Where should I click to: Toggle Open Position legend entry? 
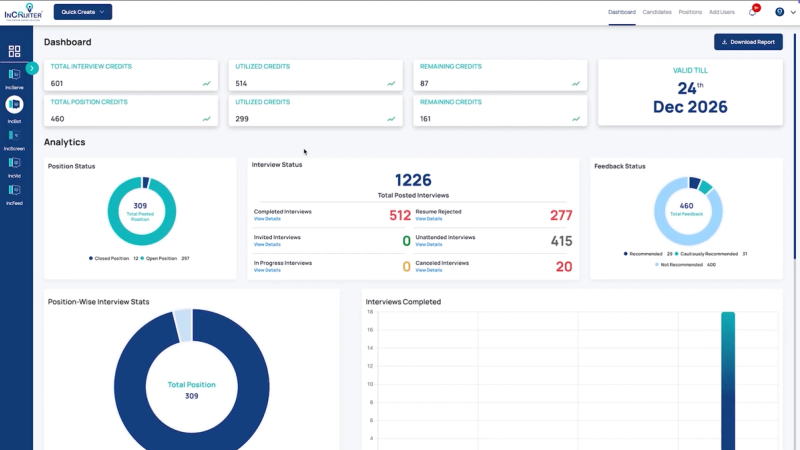click(x=159, y=258)
